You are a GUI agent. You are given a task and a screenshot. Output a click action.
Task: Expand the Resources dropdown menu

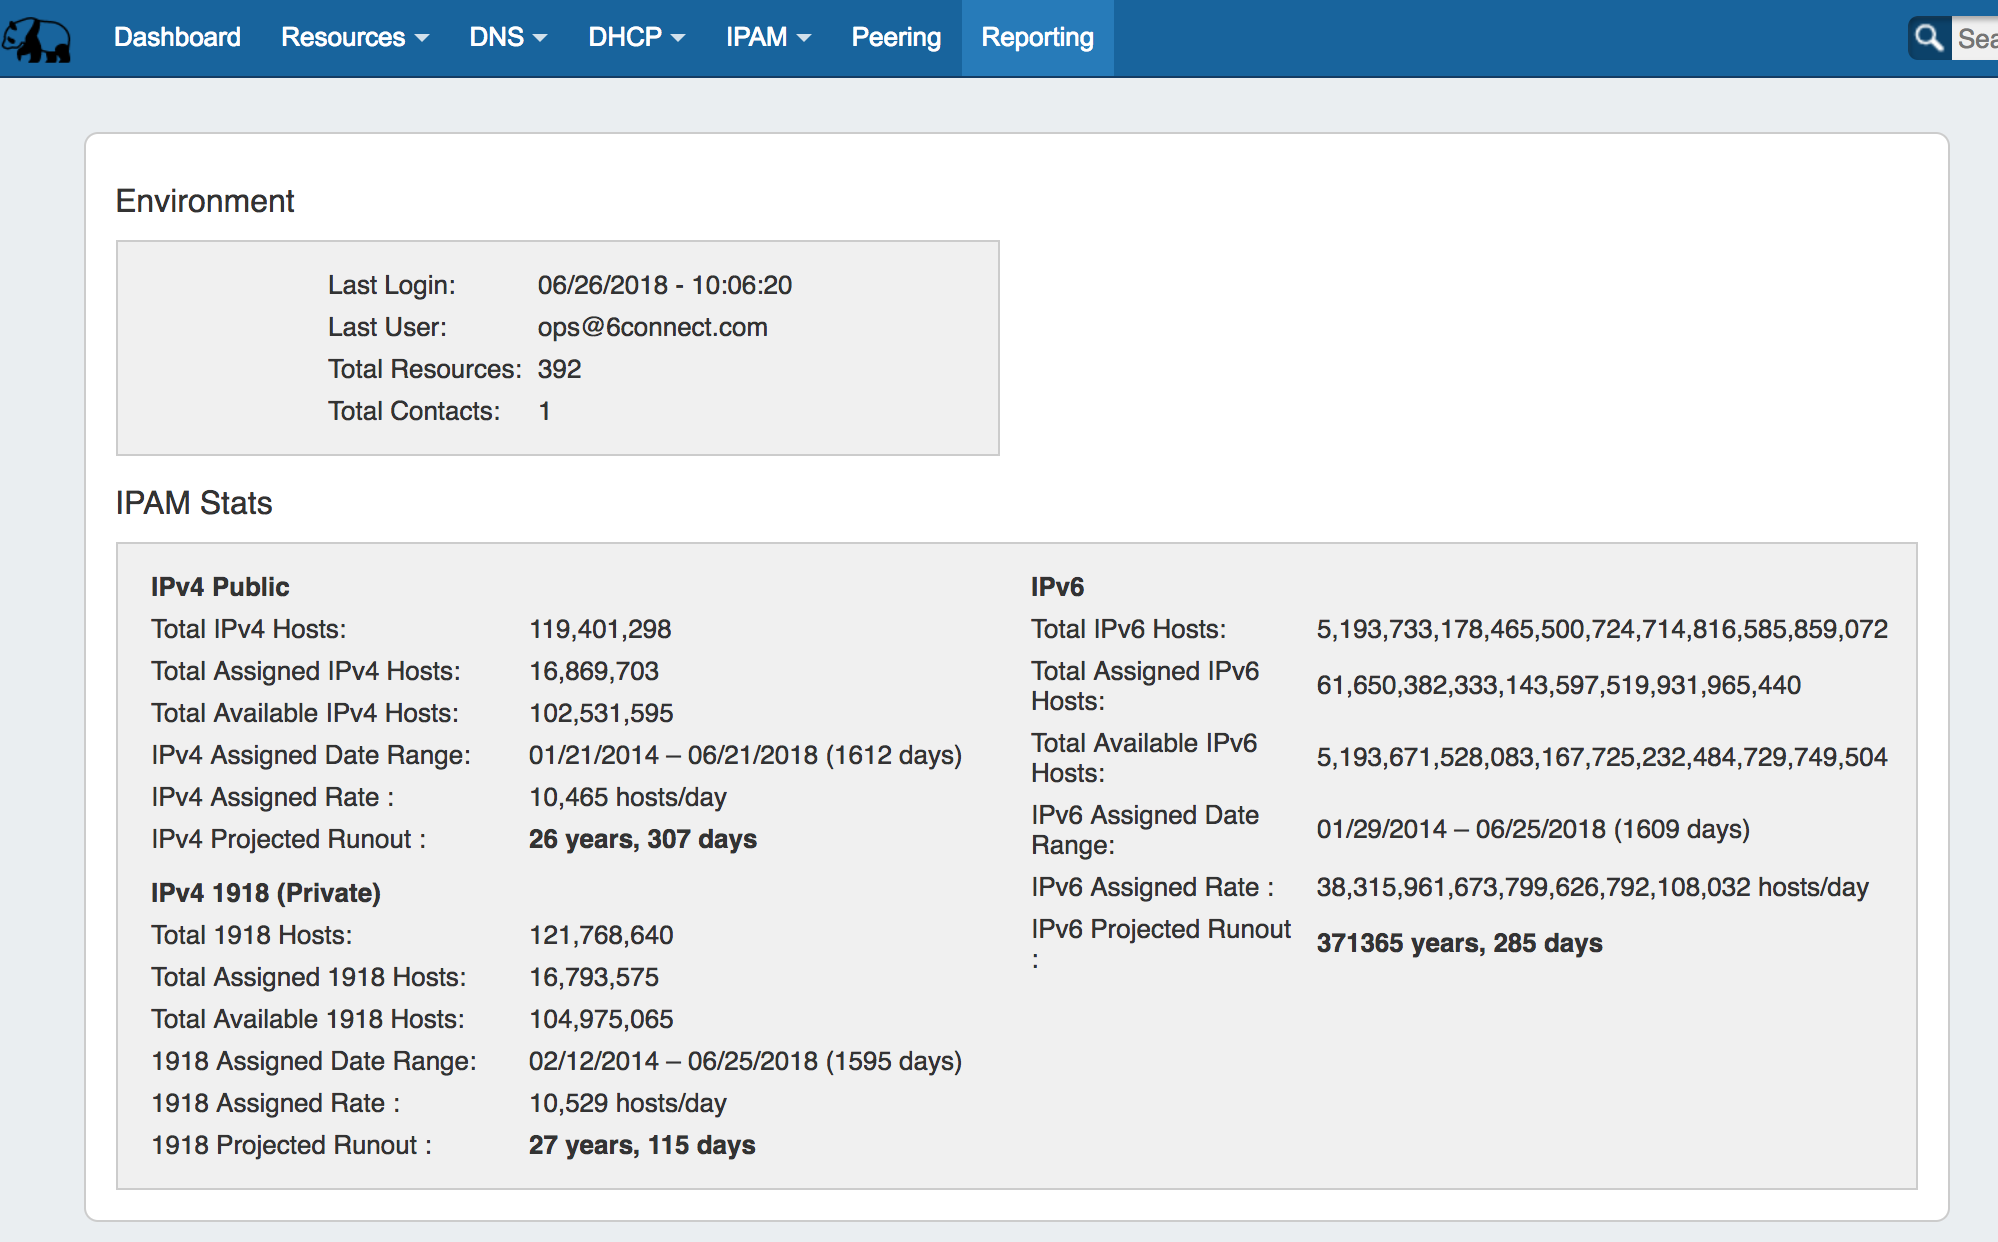click(354, 37)
